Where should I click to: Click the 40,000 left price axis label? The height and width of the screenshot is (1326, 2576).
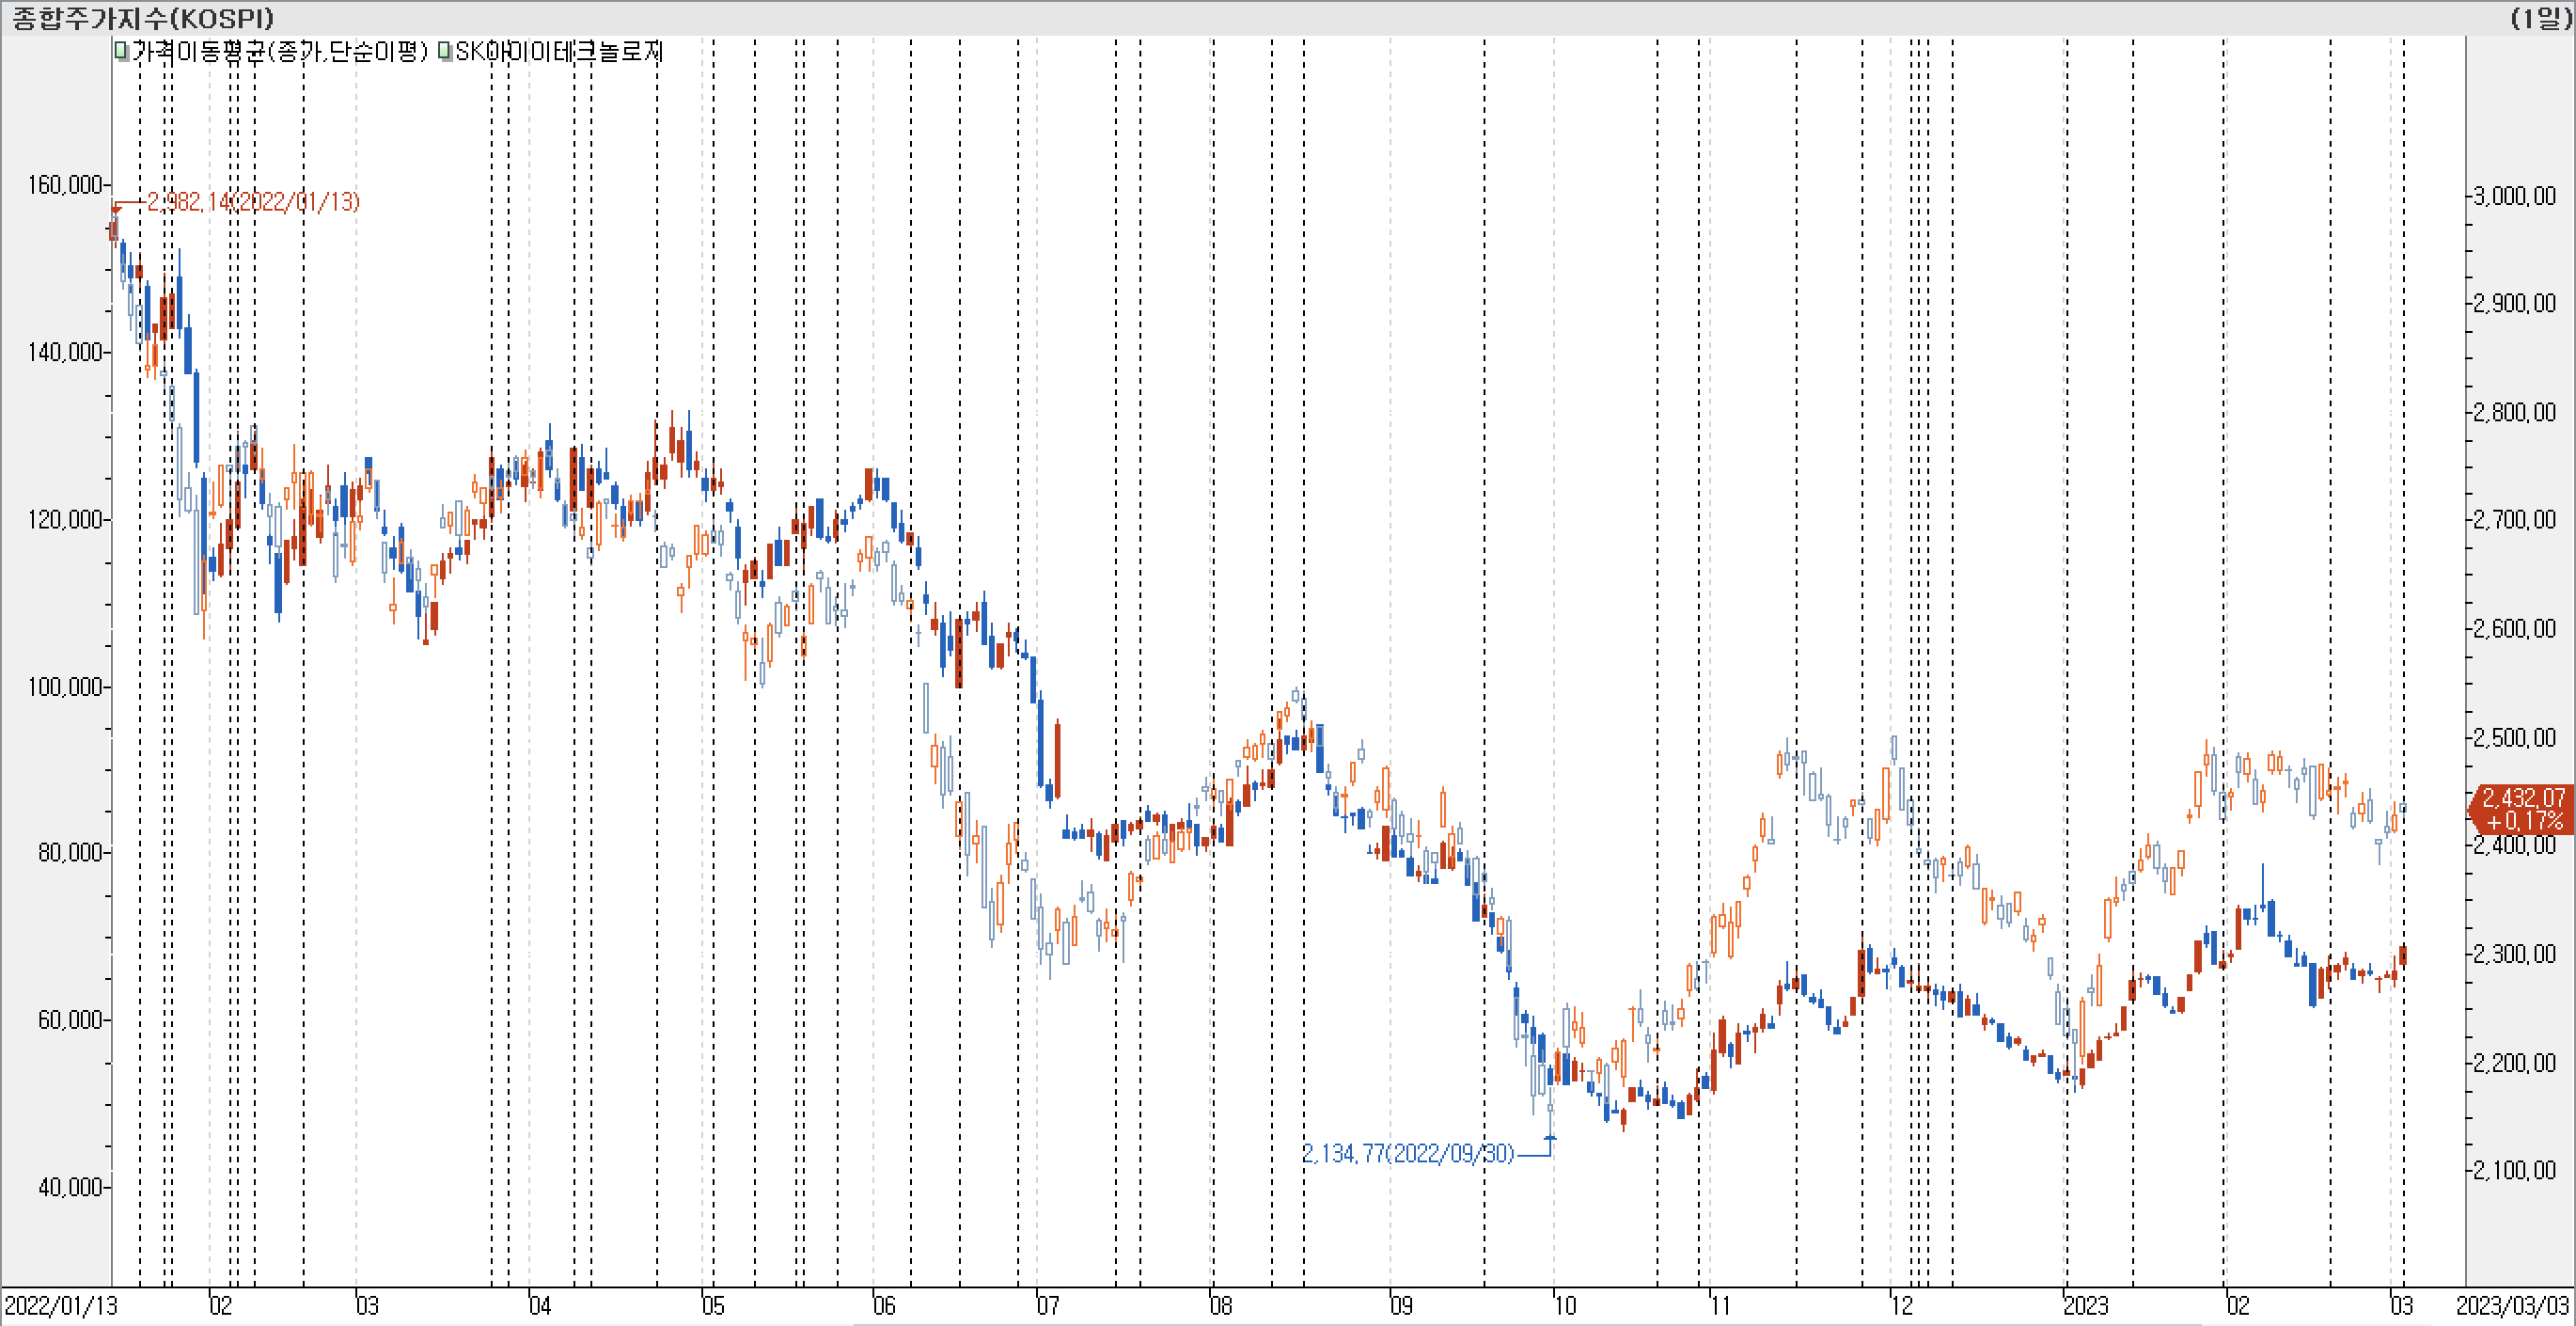[x=70, y=1187]
